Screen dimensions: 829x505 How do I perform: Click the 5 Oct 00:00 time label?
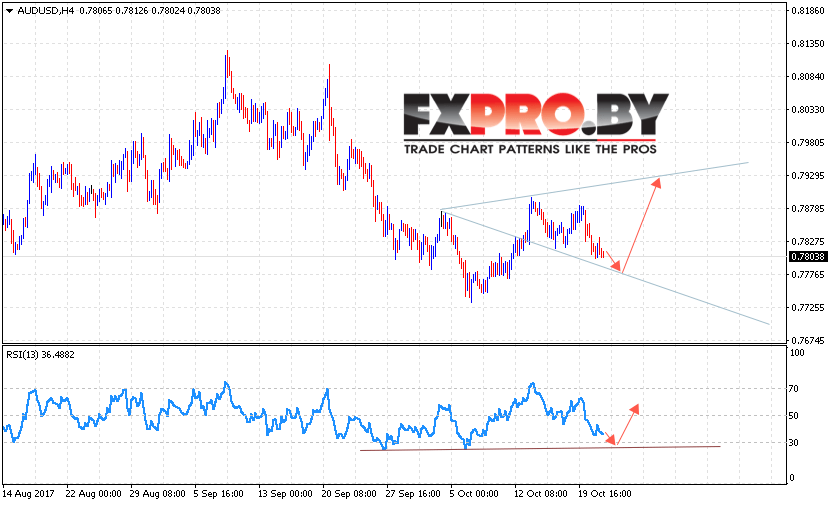[x=474, y=494]
